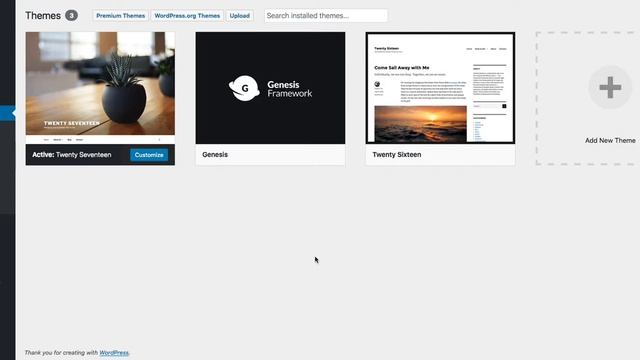Select the Genesis Framework theme thumbnail
This screenshot has height=360, width=640.
270,88
